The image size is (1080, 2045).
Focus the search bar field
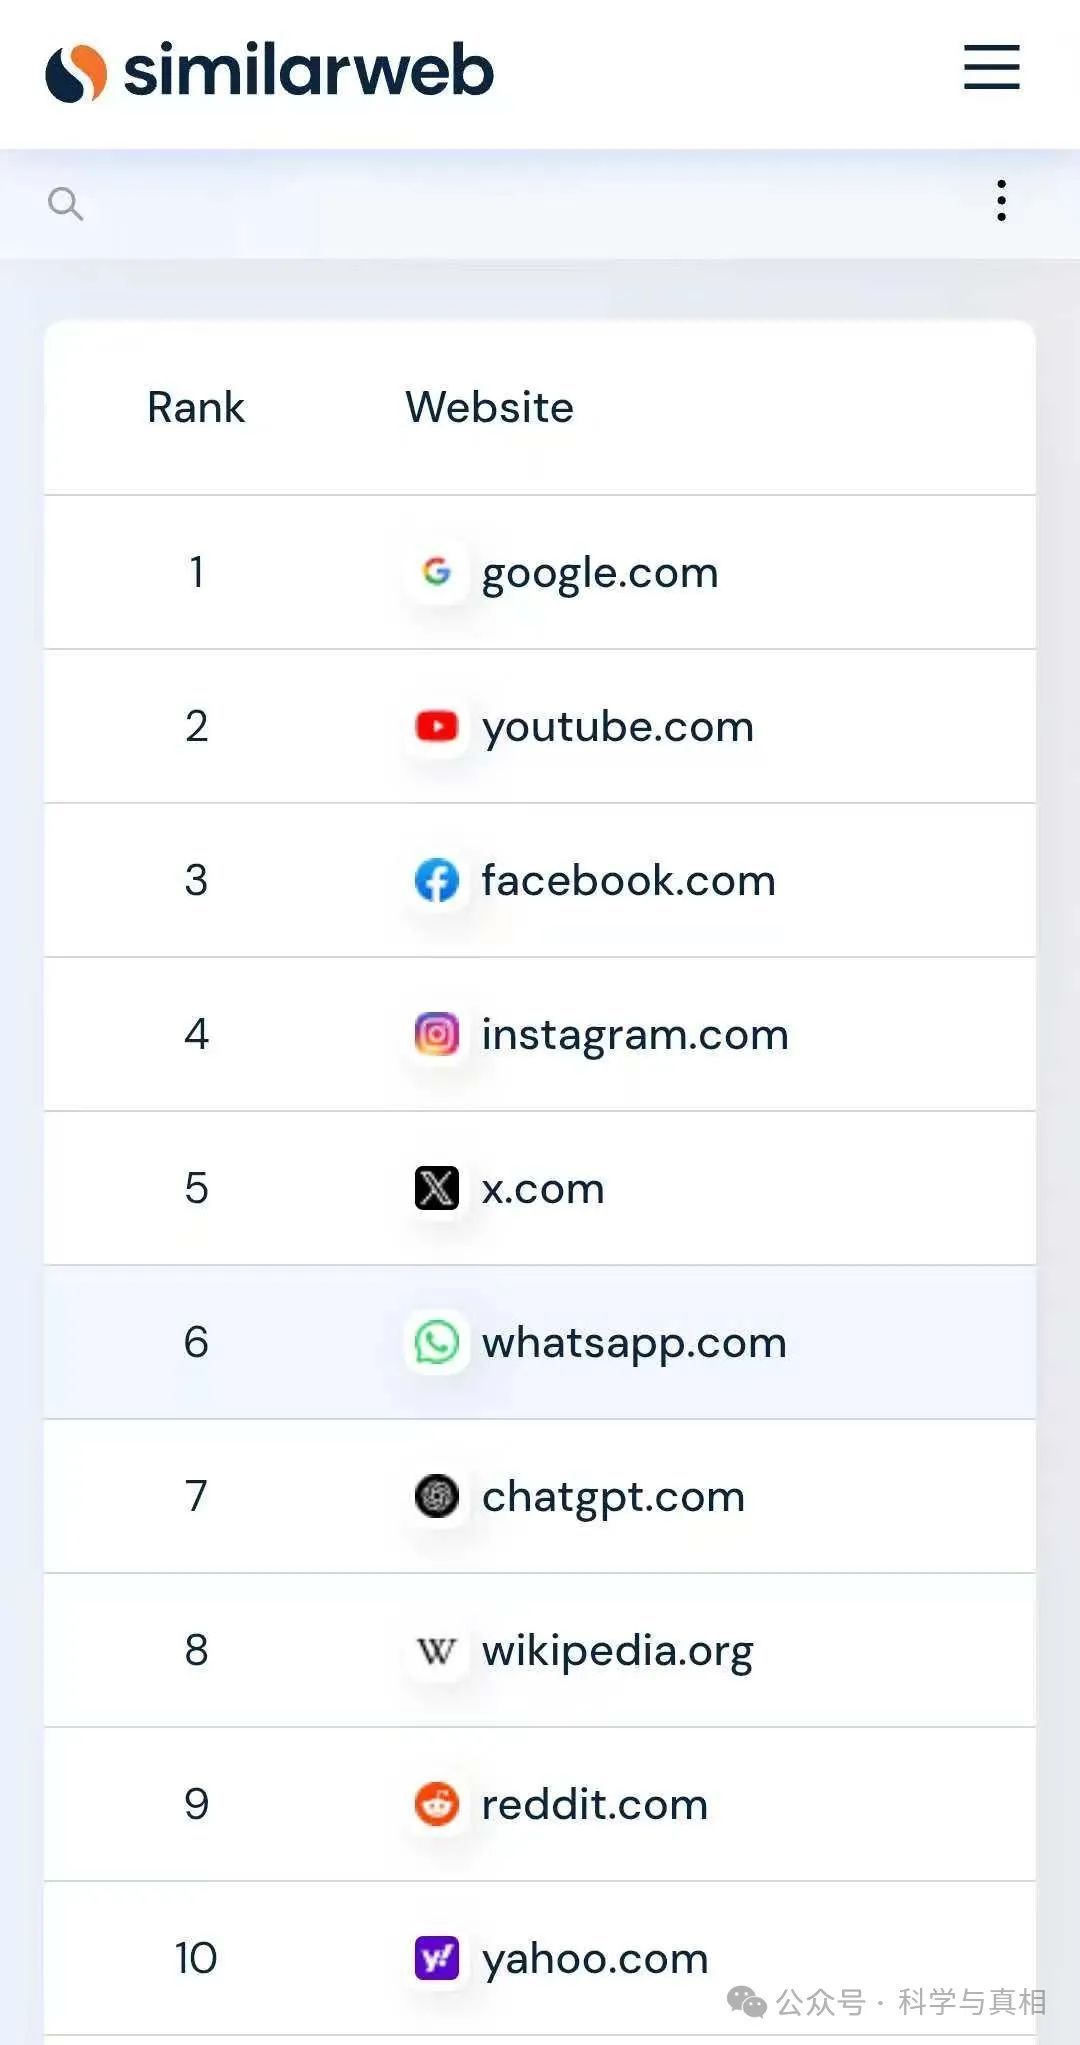click(x=520, y=204)
